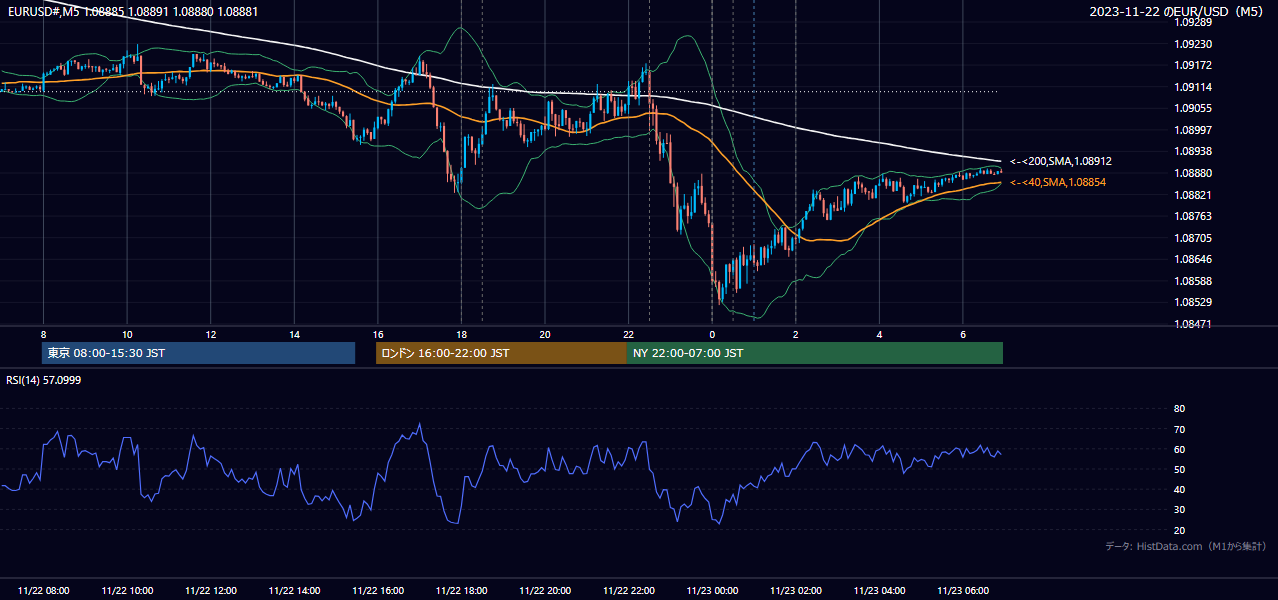This screenshot has width=1278, height=600.
Task: Click the bottom time label 11/23 06:00
Action: 963,591
